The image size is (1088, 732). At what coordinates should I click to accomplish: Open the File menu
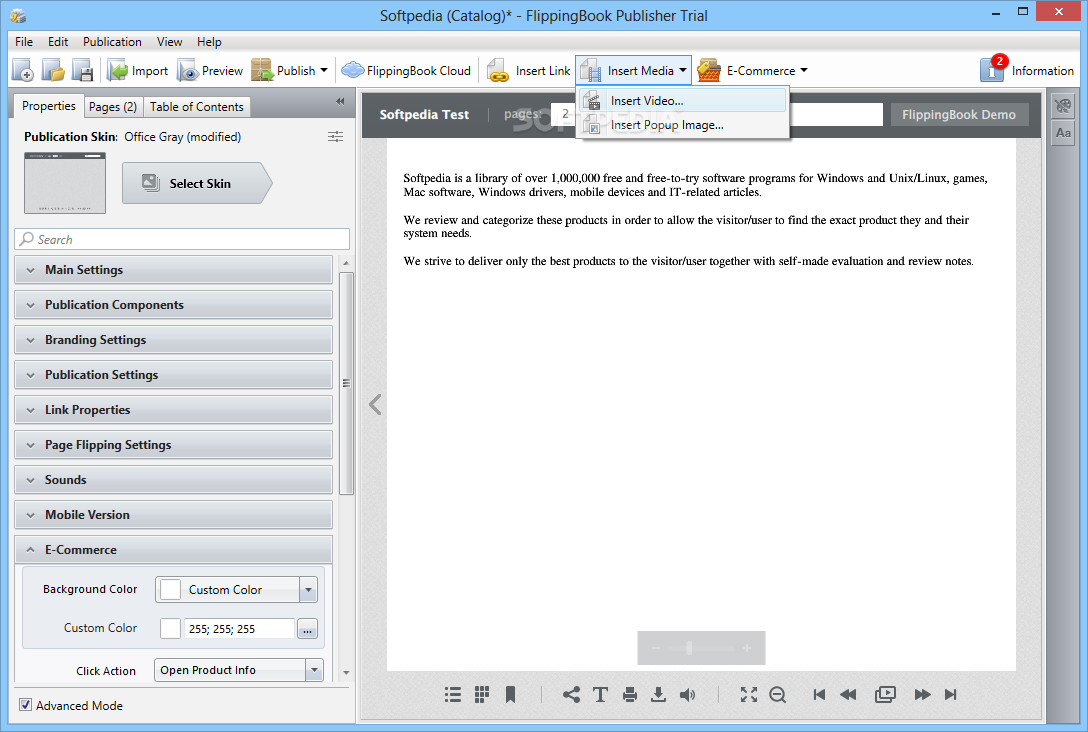click(x=24, y=42)
